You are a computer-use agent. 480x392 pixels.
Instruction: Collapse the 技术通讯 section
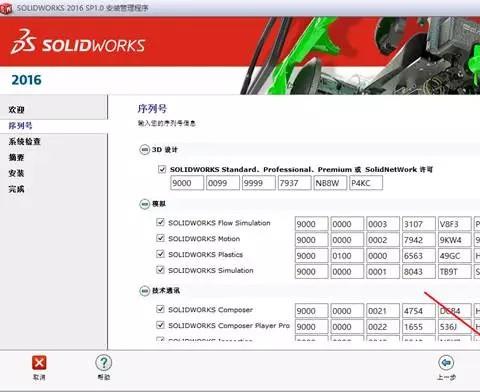click(144, 291)
